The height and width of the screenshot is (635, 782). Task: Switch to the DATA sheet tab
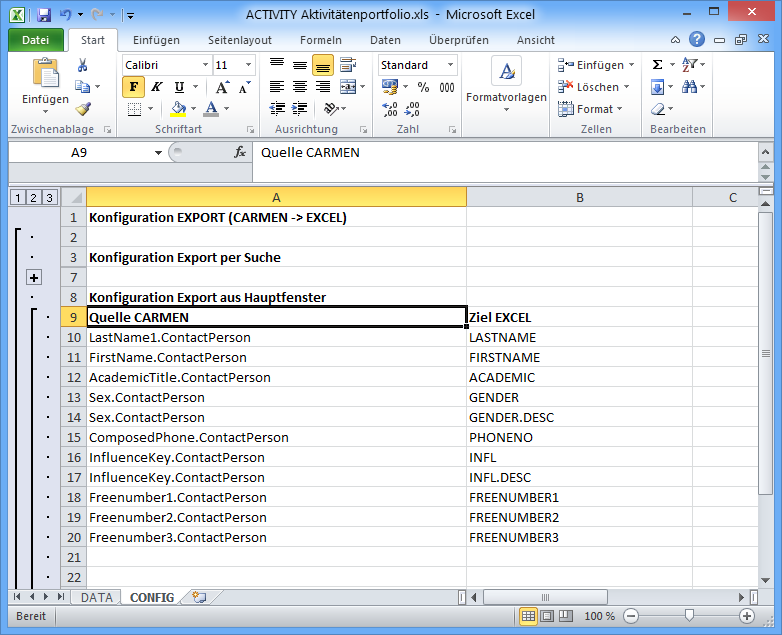point(97,597)
